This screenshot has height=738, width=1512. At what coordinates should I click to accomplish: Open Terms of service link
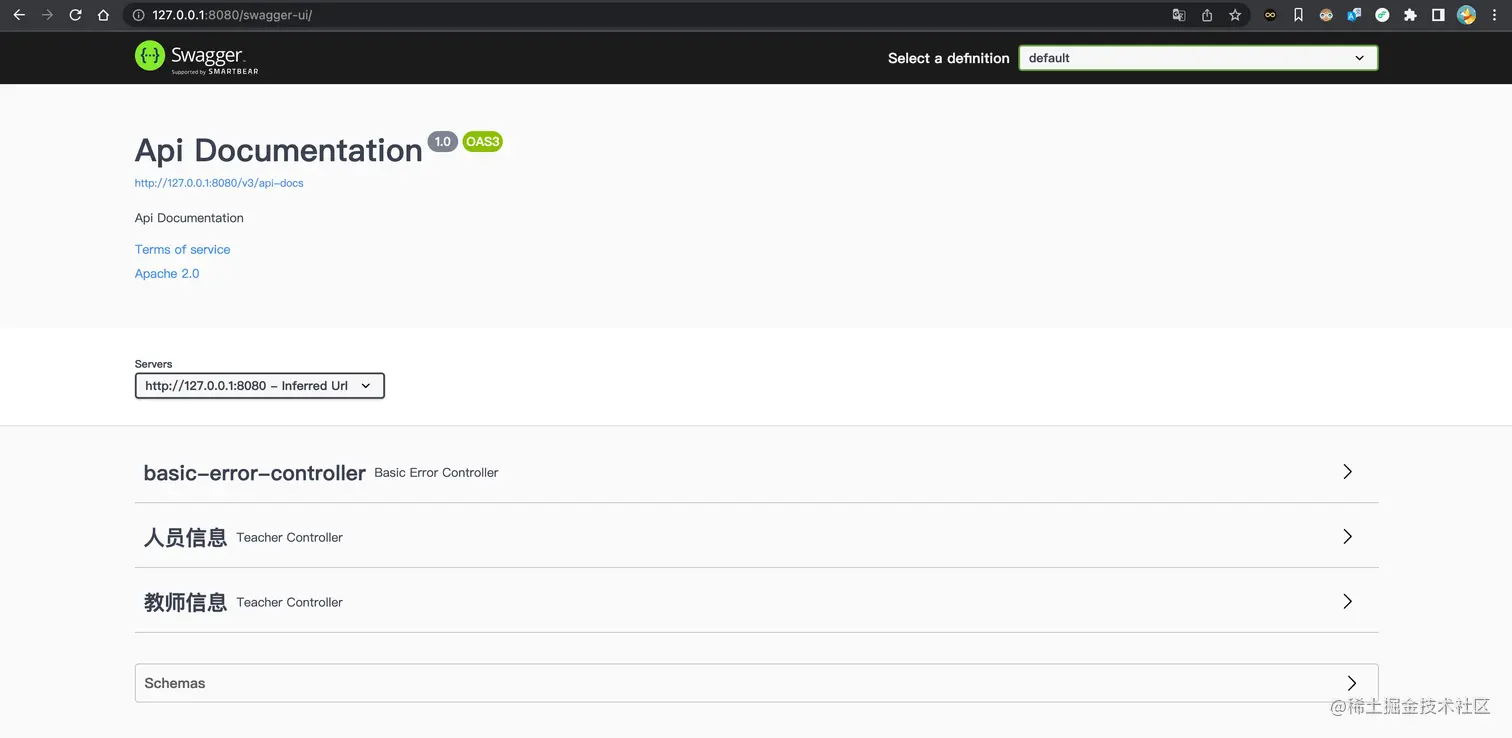coord(182,249)
